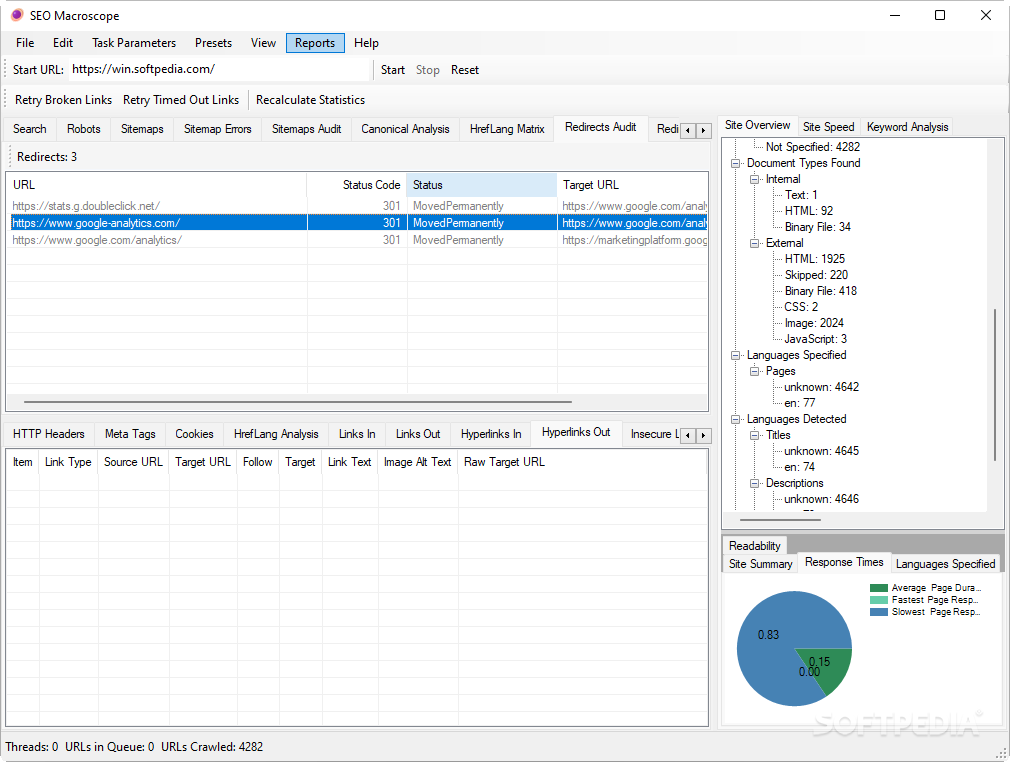Open the Help menu

click(366, 43)
